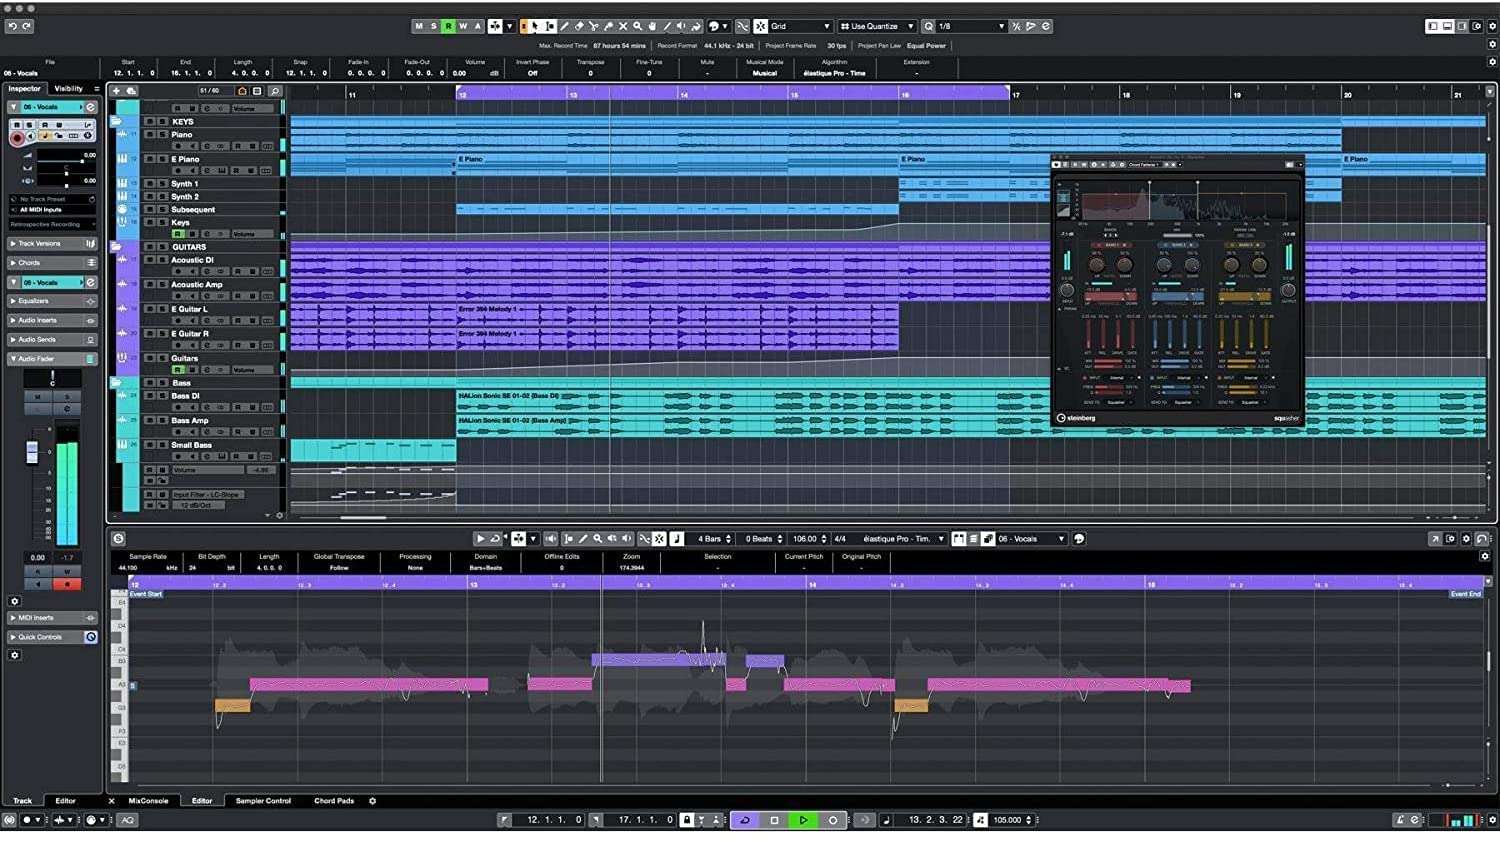
Task: Select the Glue tool
Action: pyautogui.click(x=610, y=26)
